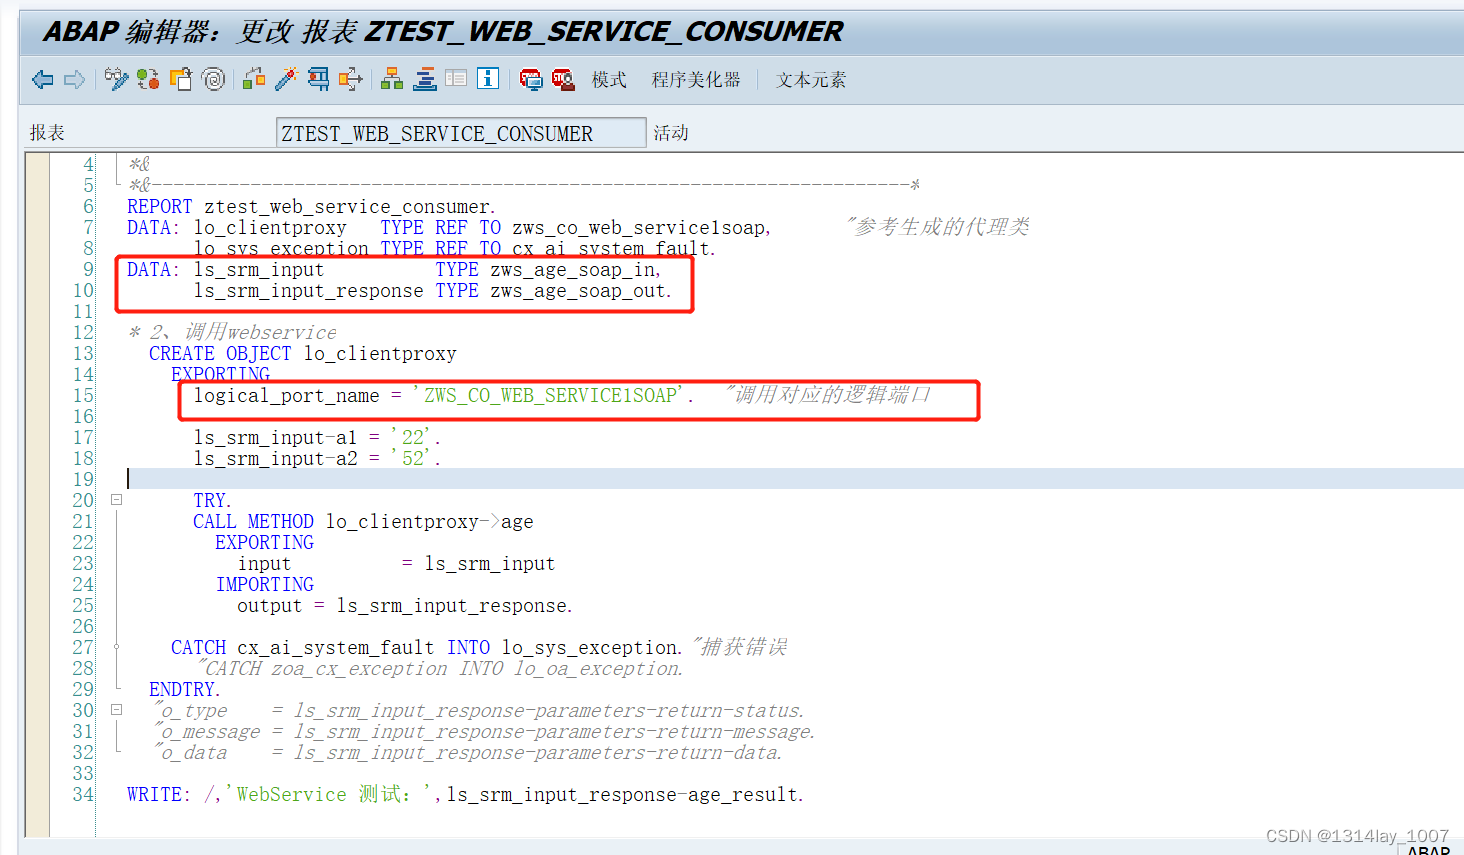Click the 'ZWS_CO_WEB_SERVICE1SOAP' string literal
The height and width of the screenshot is (855, 1464).
click(551, 396)
